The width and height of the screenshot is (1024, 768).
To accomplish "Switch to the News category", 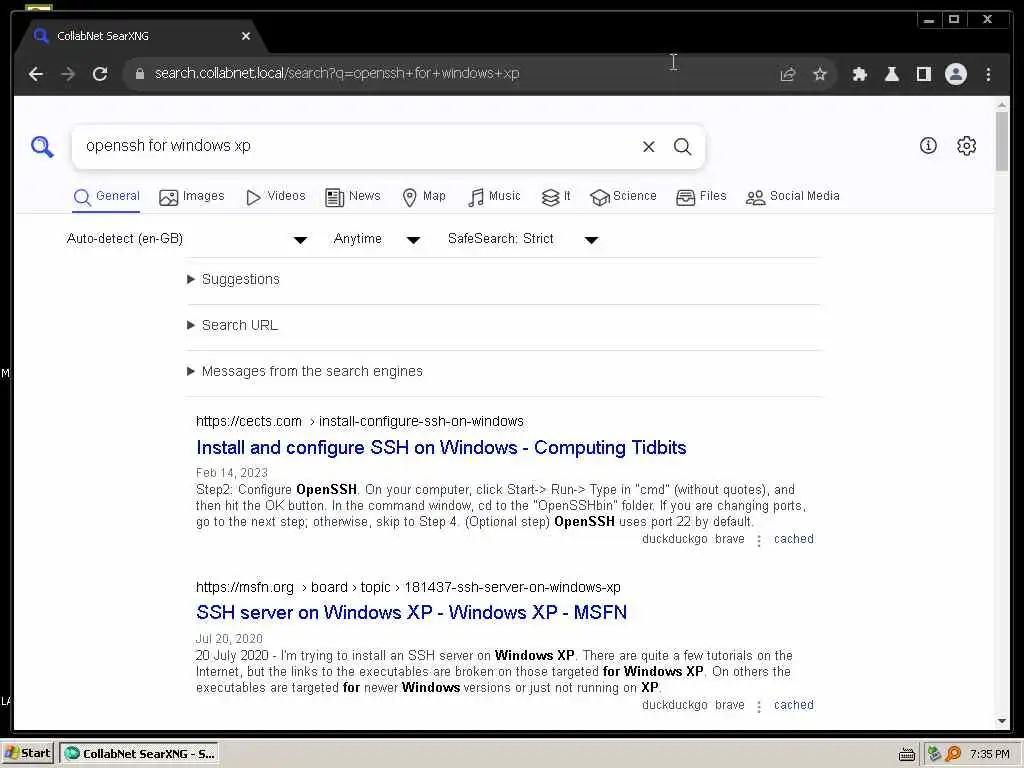I will [353, 197].
